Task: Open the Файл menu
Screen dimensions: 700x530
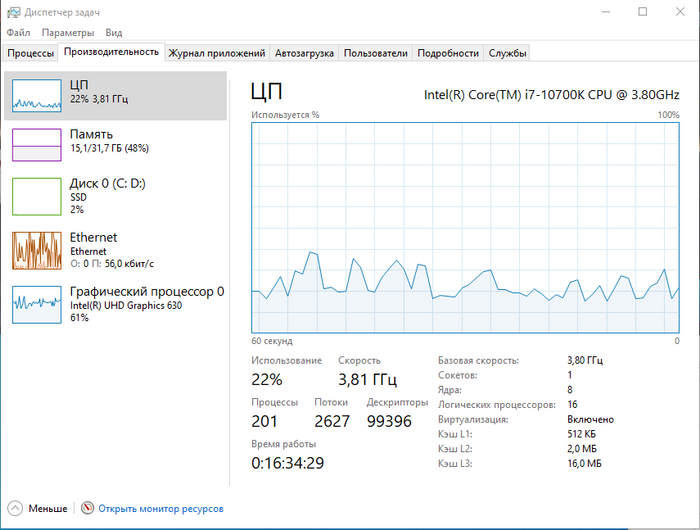Action: click(x=18, y=33)
